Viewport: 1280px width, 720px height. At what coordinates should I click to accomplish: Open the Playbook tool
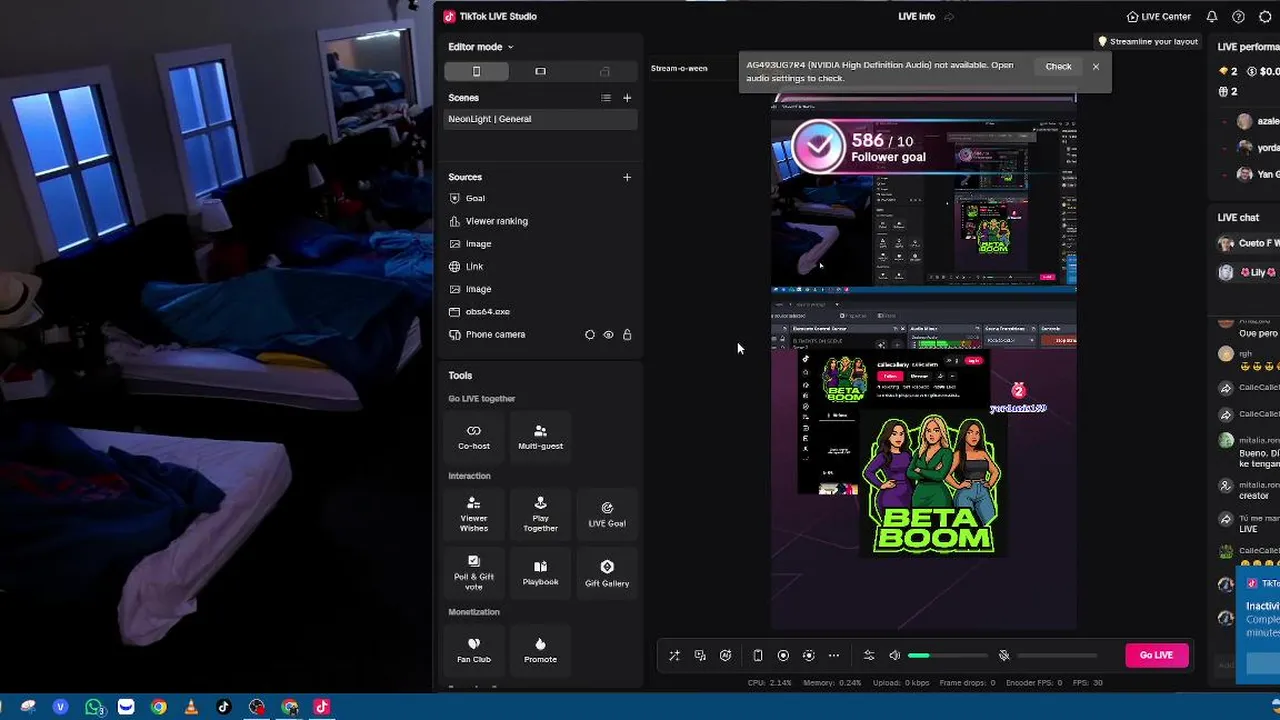[540, 573]
